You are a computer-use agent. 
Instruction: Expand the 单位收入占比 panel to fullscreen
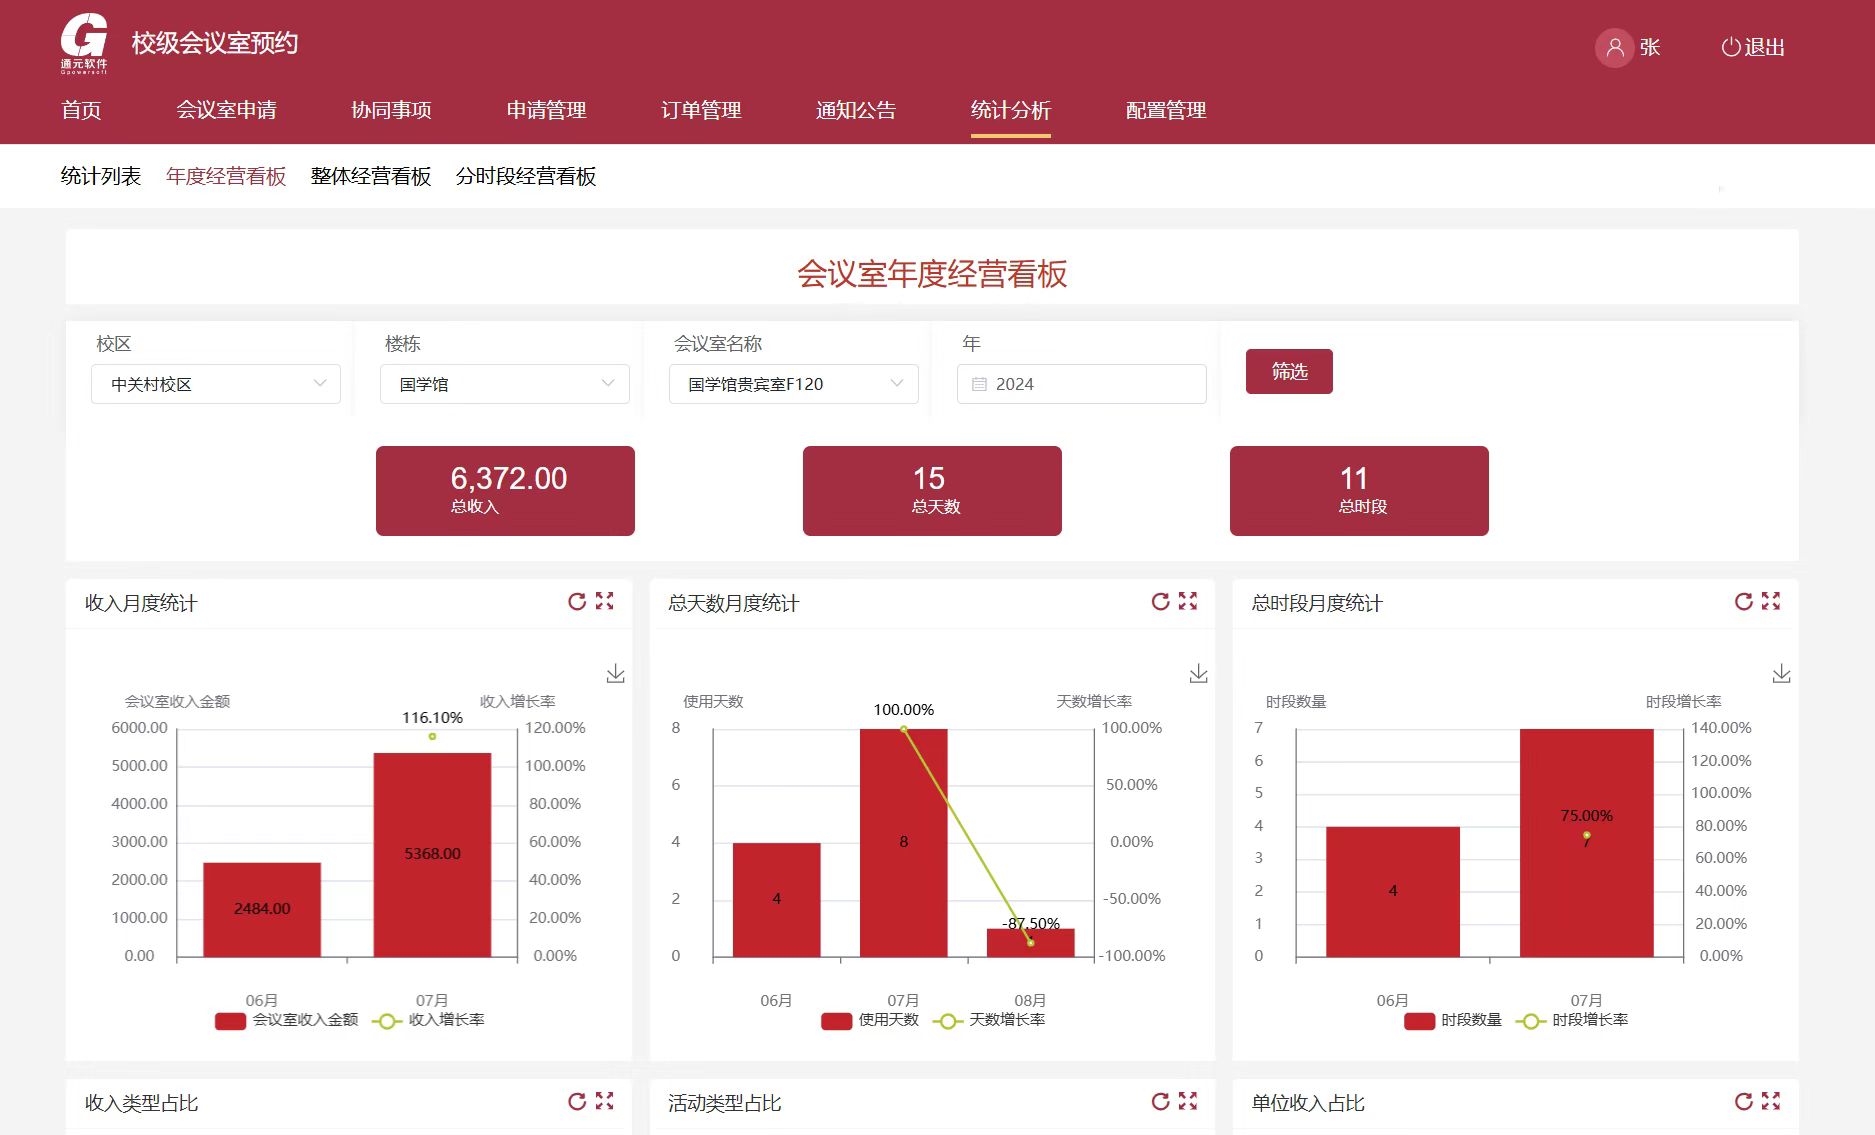(x=1771, y=1100)
